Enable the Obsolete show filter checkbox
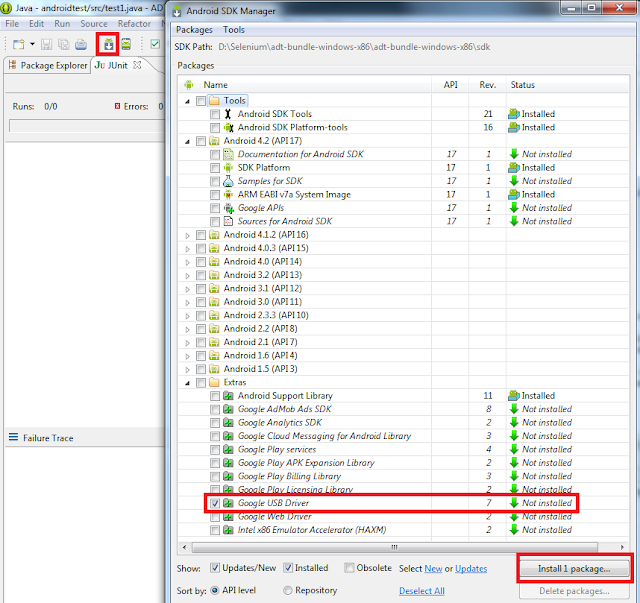The image size is (640, 603). 349,568
